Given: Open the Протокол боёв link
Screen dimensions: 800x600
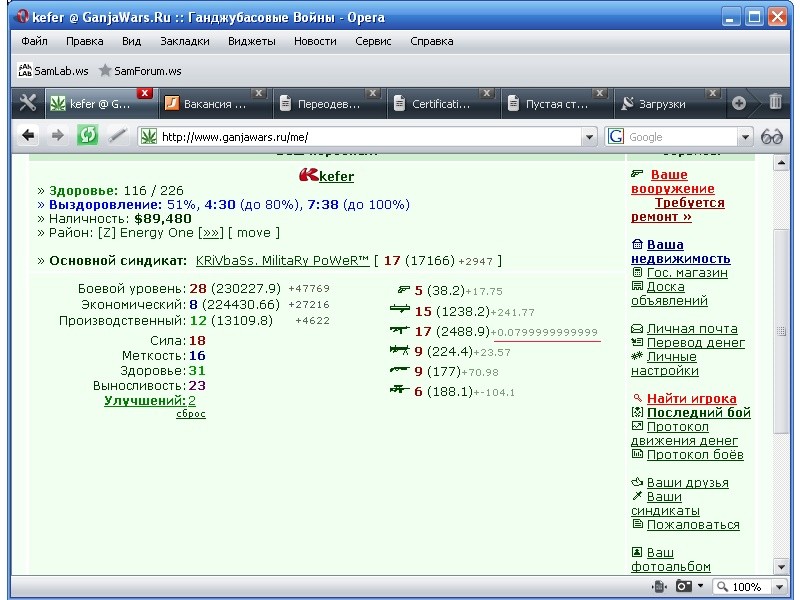Looking at the screenshot, I should pos(695,454).
